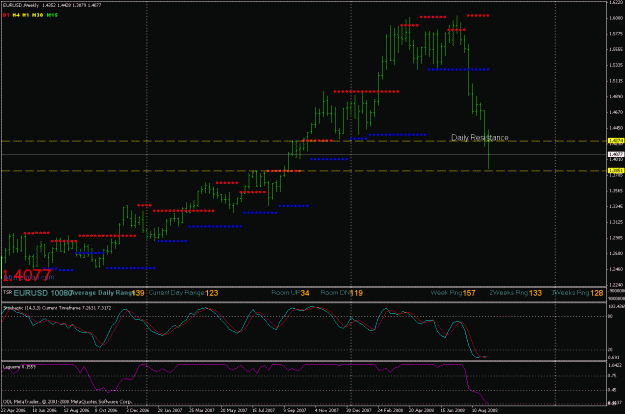Click the Room UP 34 value
The width and height of the screenshot is (625, 414).
pyautogui.click(x=305, y=293)
